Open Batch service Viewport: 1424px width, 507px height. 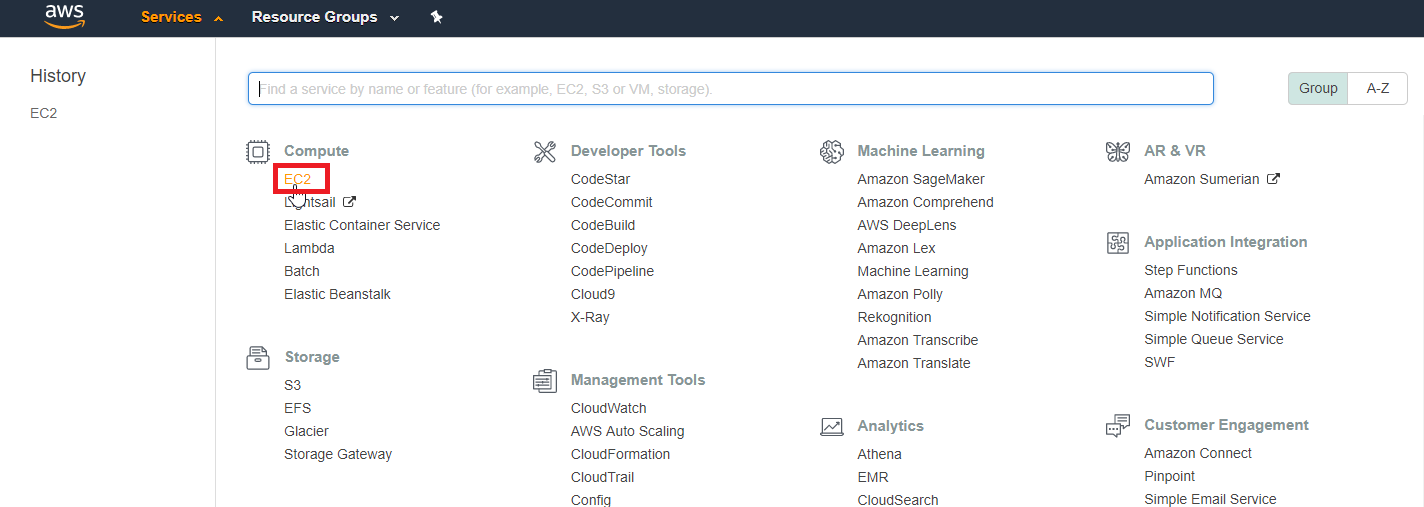(x=302, y=271)
